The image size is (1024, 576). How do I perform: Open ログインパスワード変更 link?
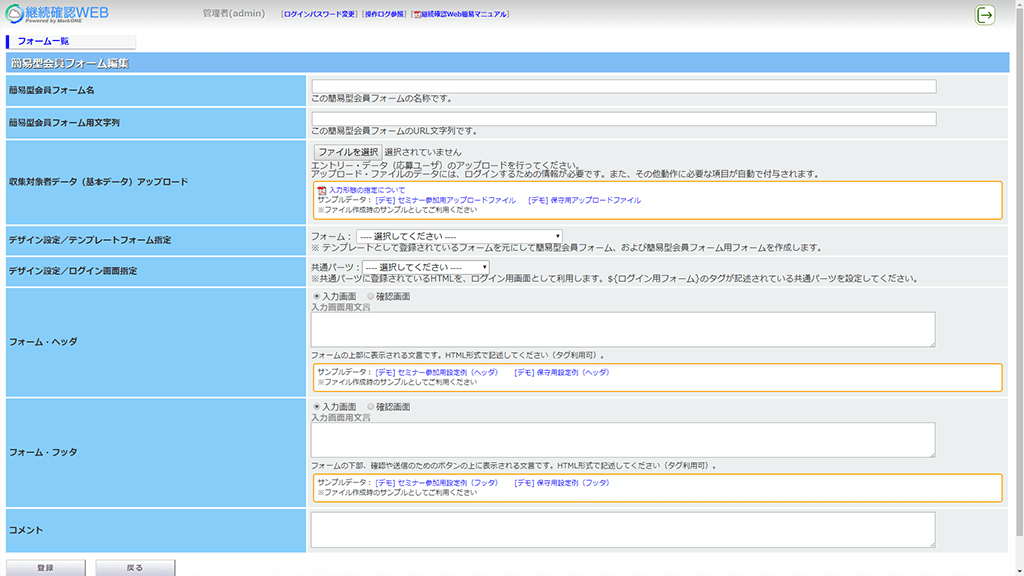[320, 14]
